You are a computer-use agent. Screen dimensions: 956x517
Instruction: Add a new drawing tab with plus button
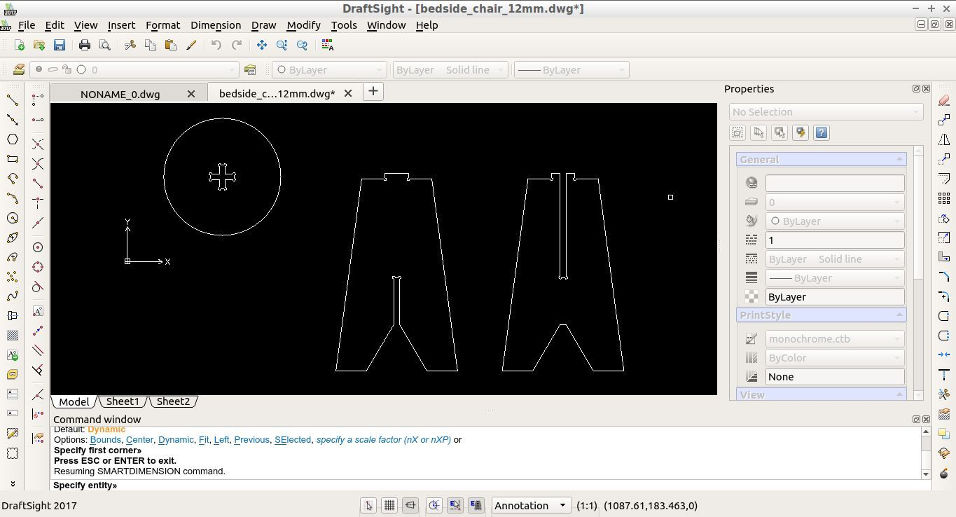pos(373,91)
